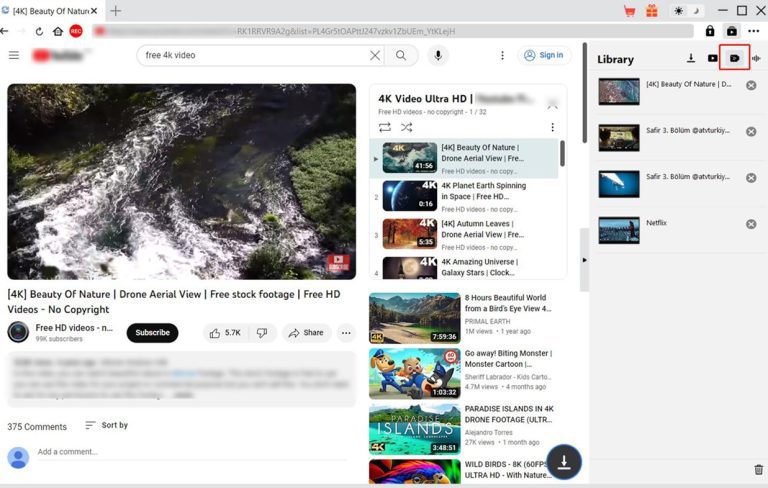Open a new browser tab
768x488 pixels.
coord(116,11)
